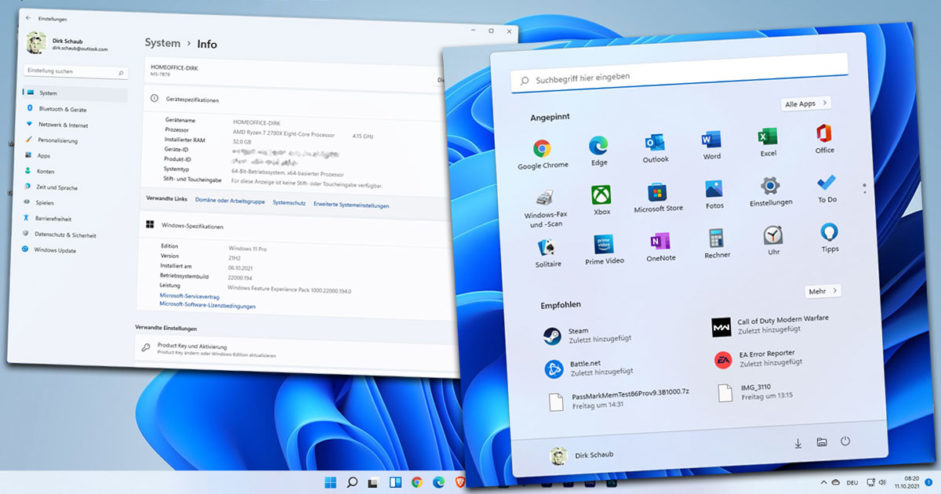The height and width of the screenshot is (494, 941).
Task: Open Microsoft-Servicevertrag link
Action: coord(190,297)
